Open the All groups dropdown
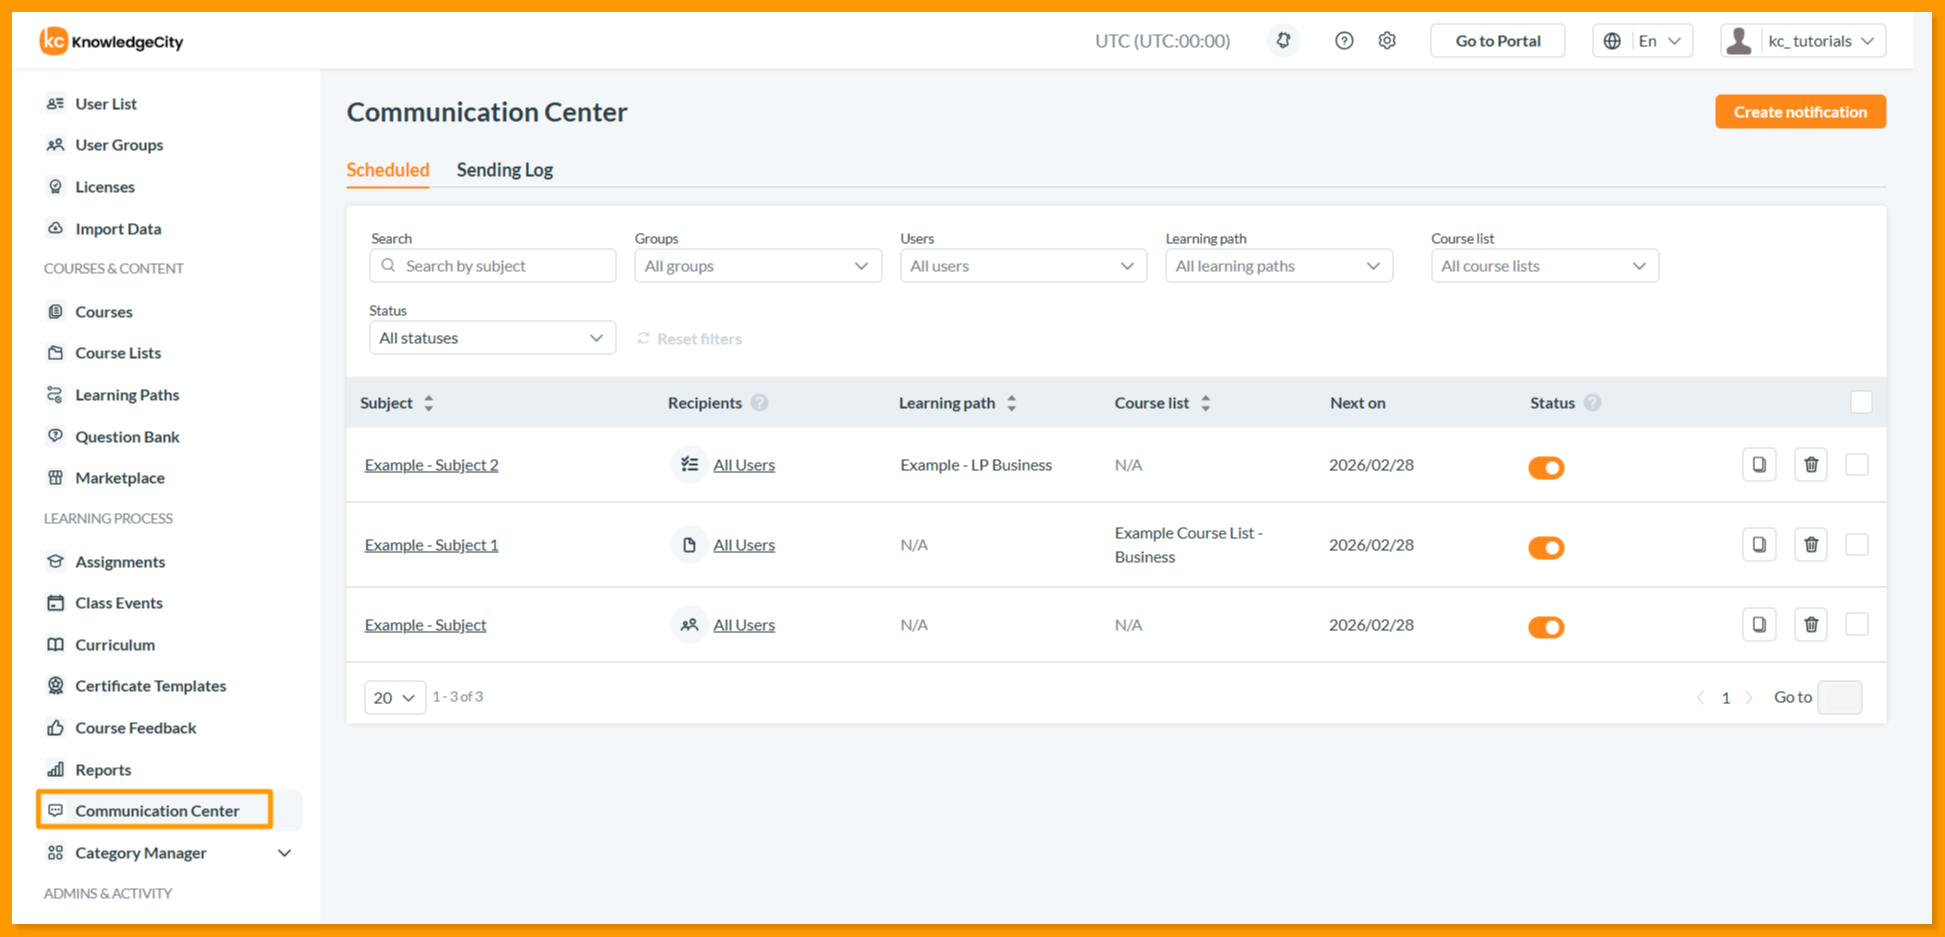The width and height of the screenshot is (1945, 937). (x=758, y=266)
